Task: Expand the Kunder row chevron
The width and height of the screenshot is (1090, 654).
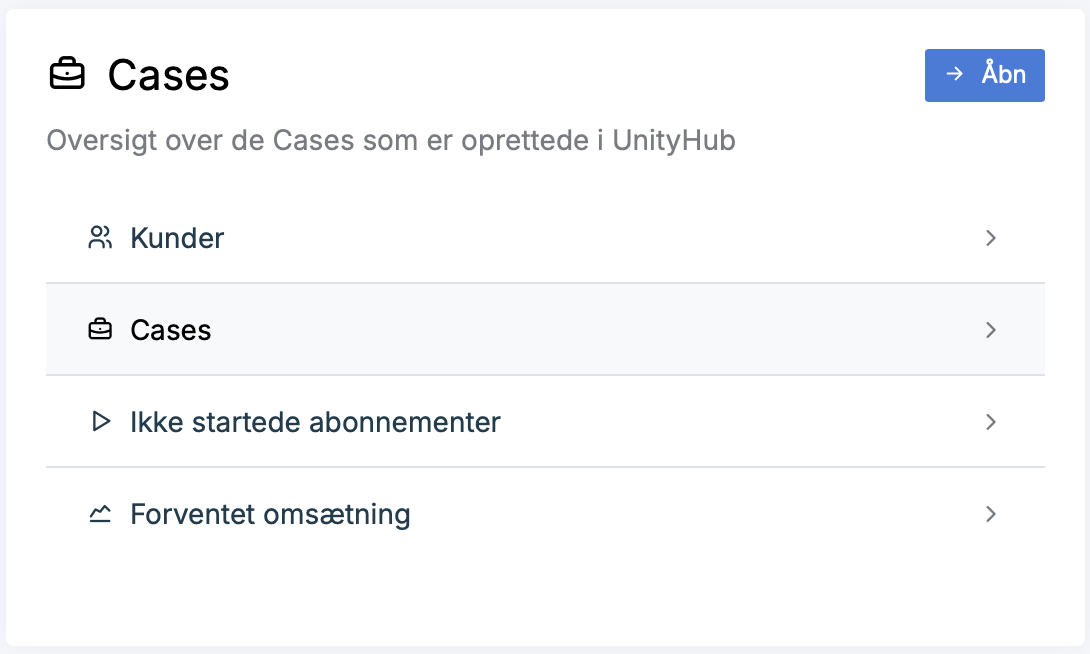Action: (991, 238)
